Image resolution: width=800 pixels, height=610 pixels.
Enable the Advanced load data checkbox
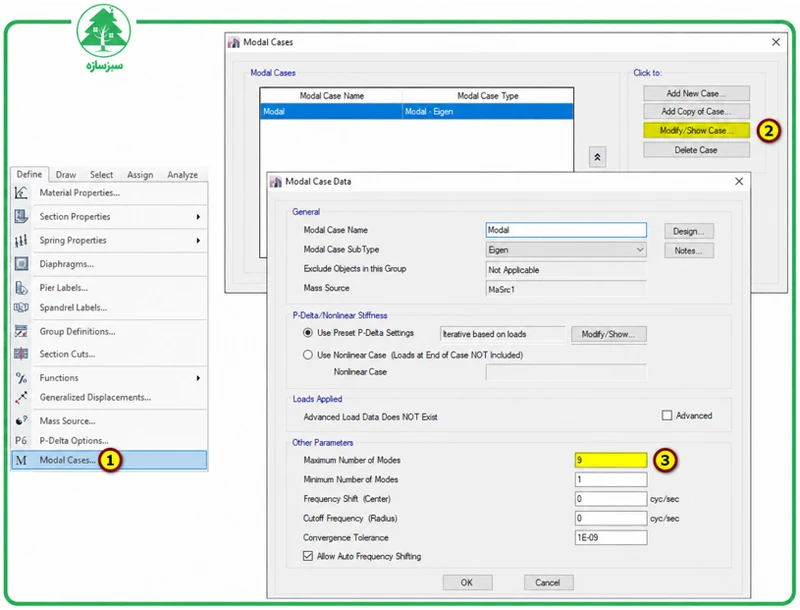click(667, 416)
